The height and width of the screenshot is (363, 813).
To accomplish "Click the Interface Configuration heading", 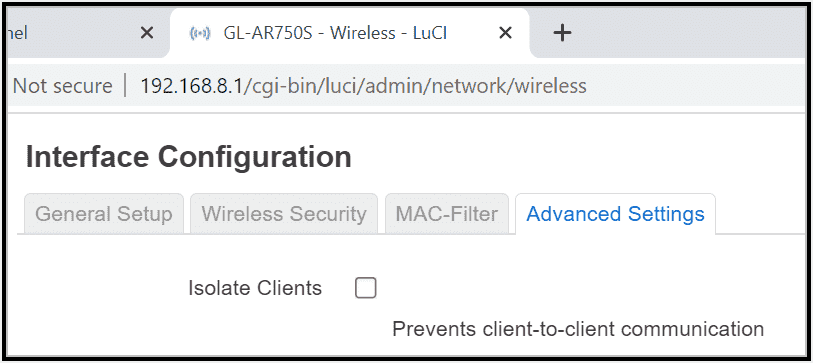I will click(189, 157).
